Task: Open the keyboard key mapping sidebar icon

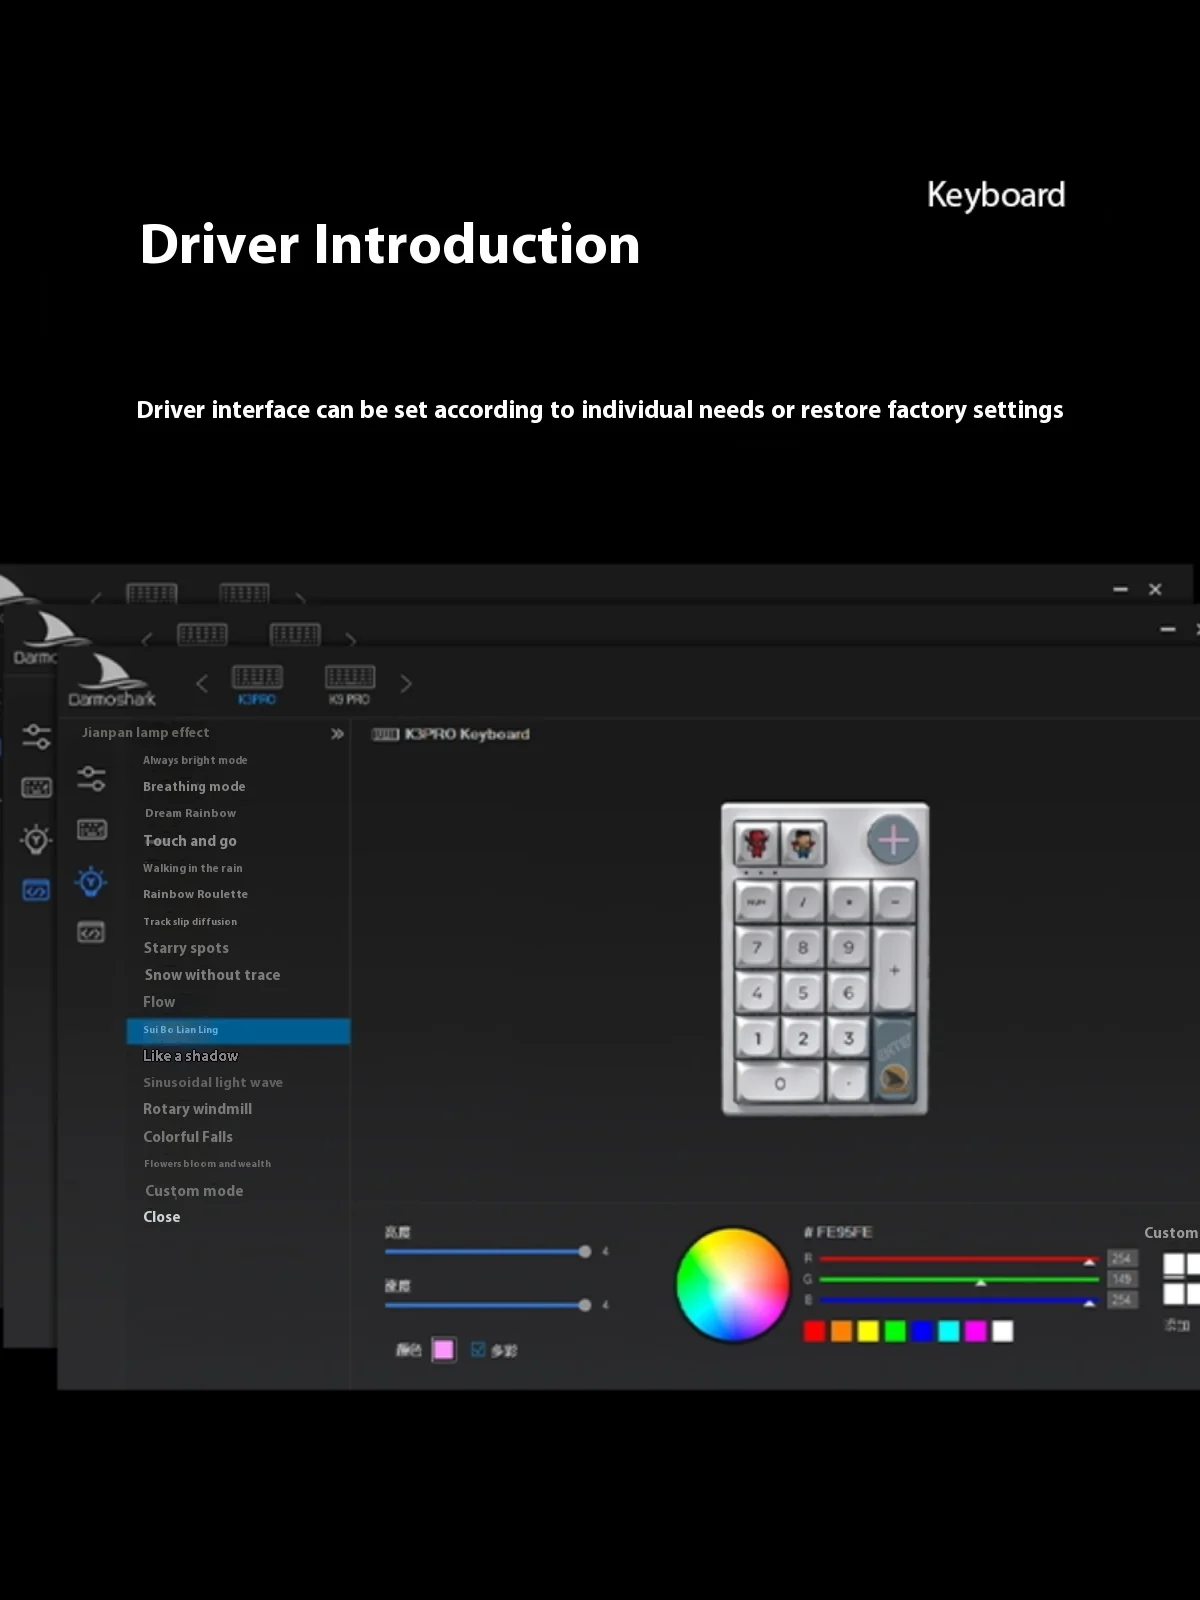Action: point(91,829)
